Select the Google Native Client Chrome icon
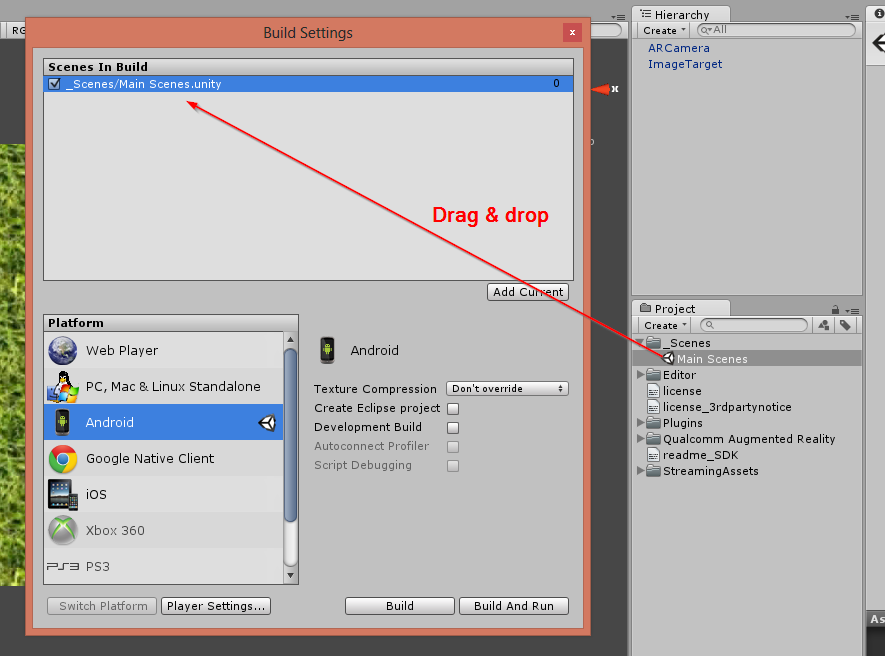The width and height of the screenshot is (885, 656). tap(62, 459)
